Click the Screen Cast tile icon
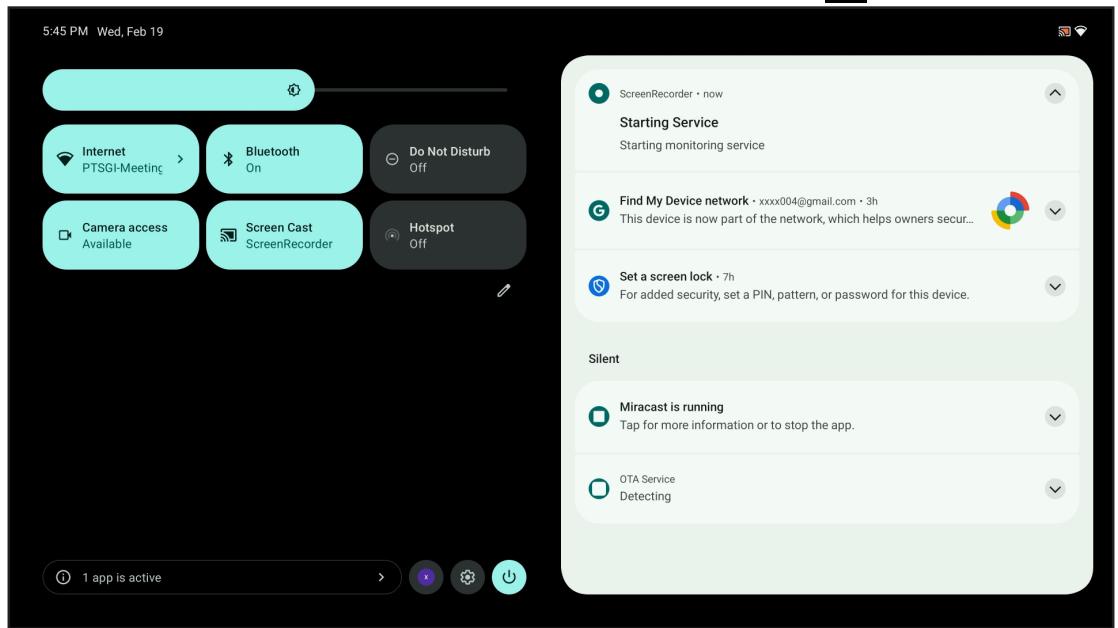The height and width of the screenshot is (628, 1118). [x=228, y=235]
